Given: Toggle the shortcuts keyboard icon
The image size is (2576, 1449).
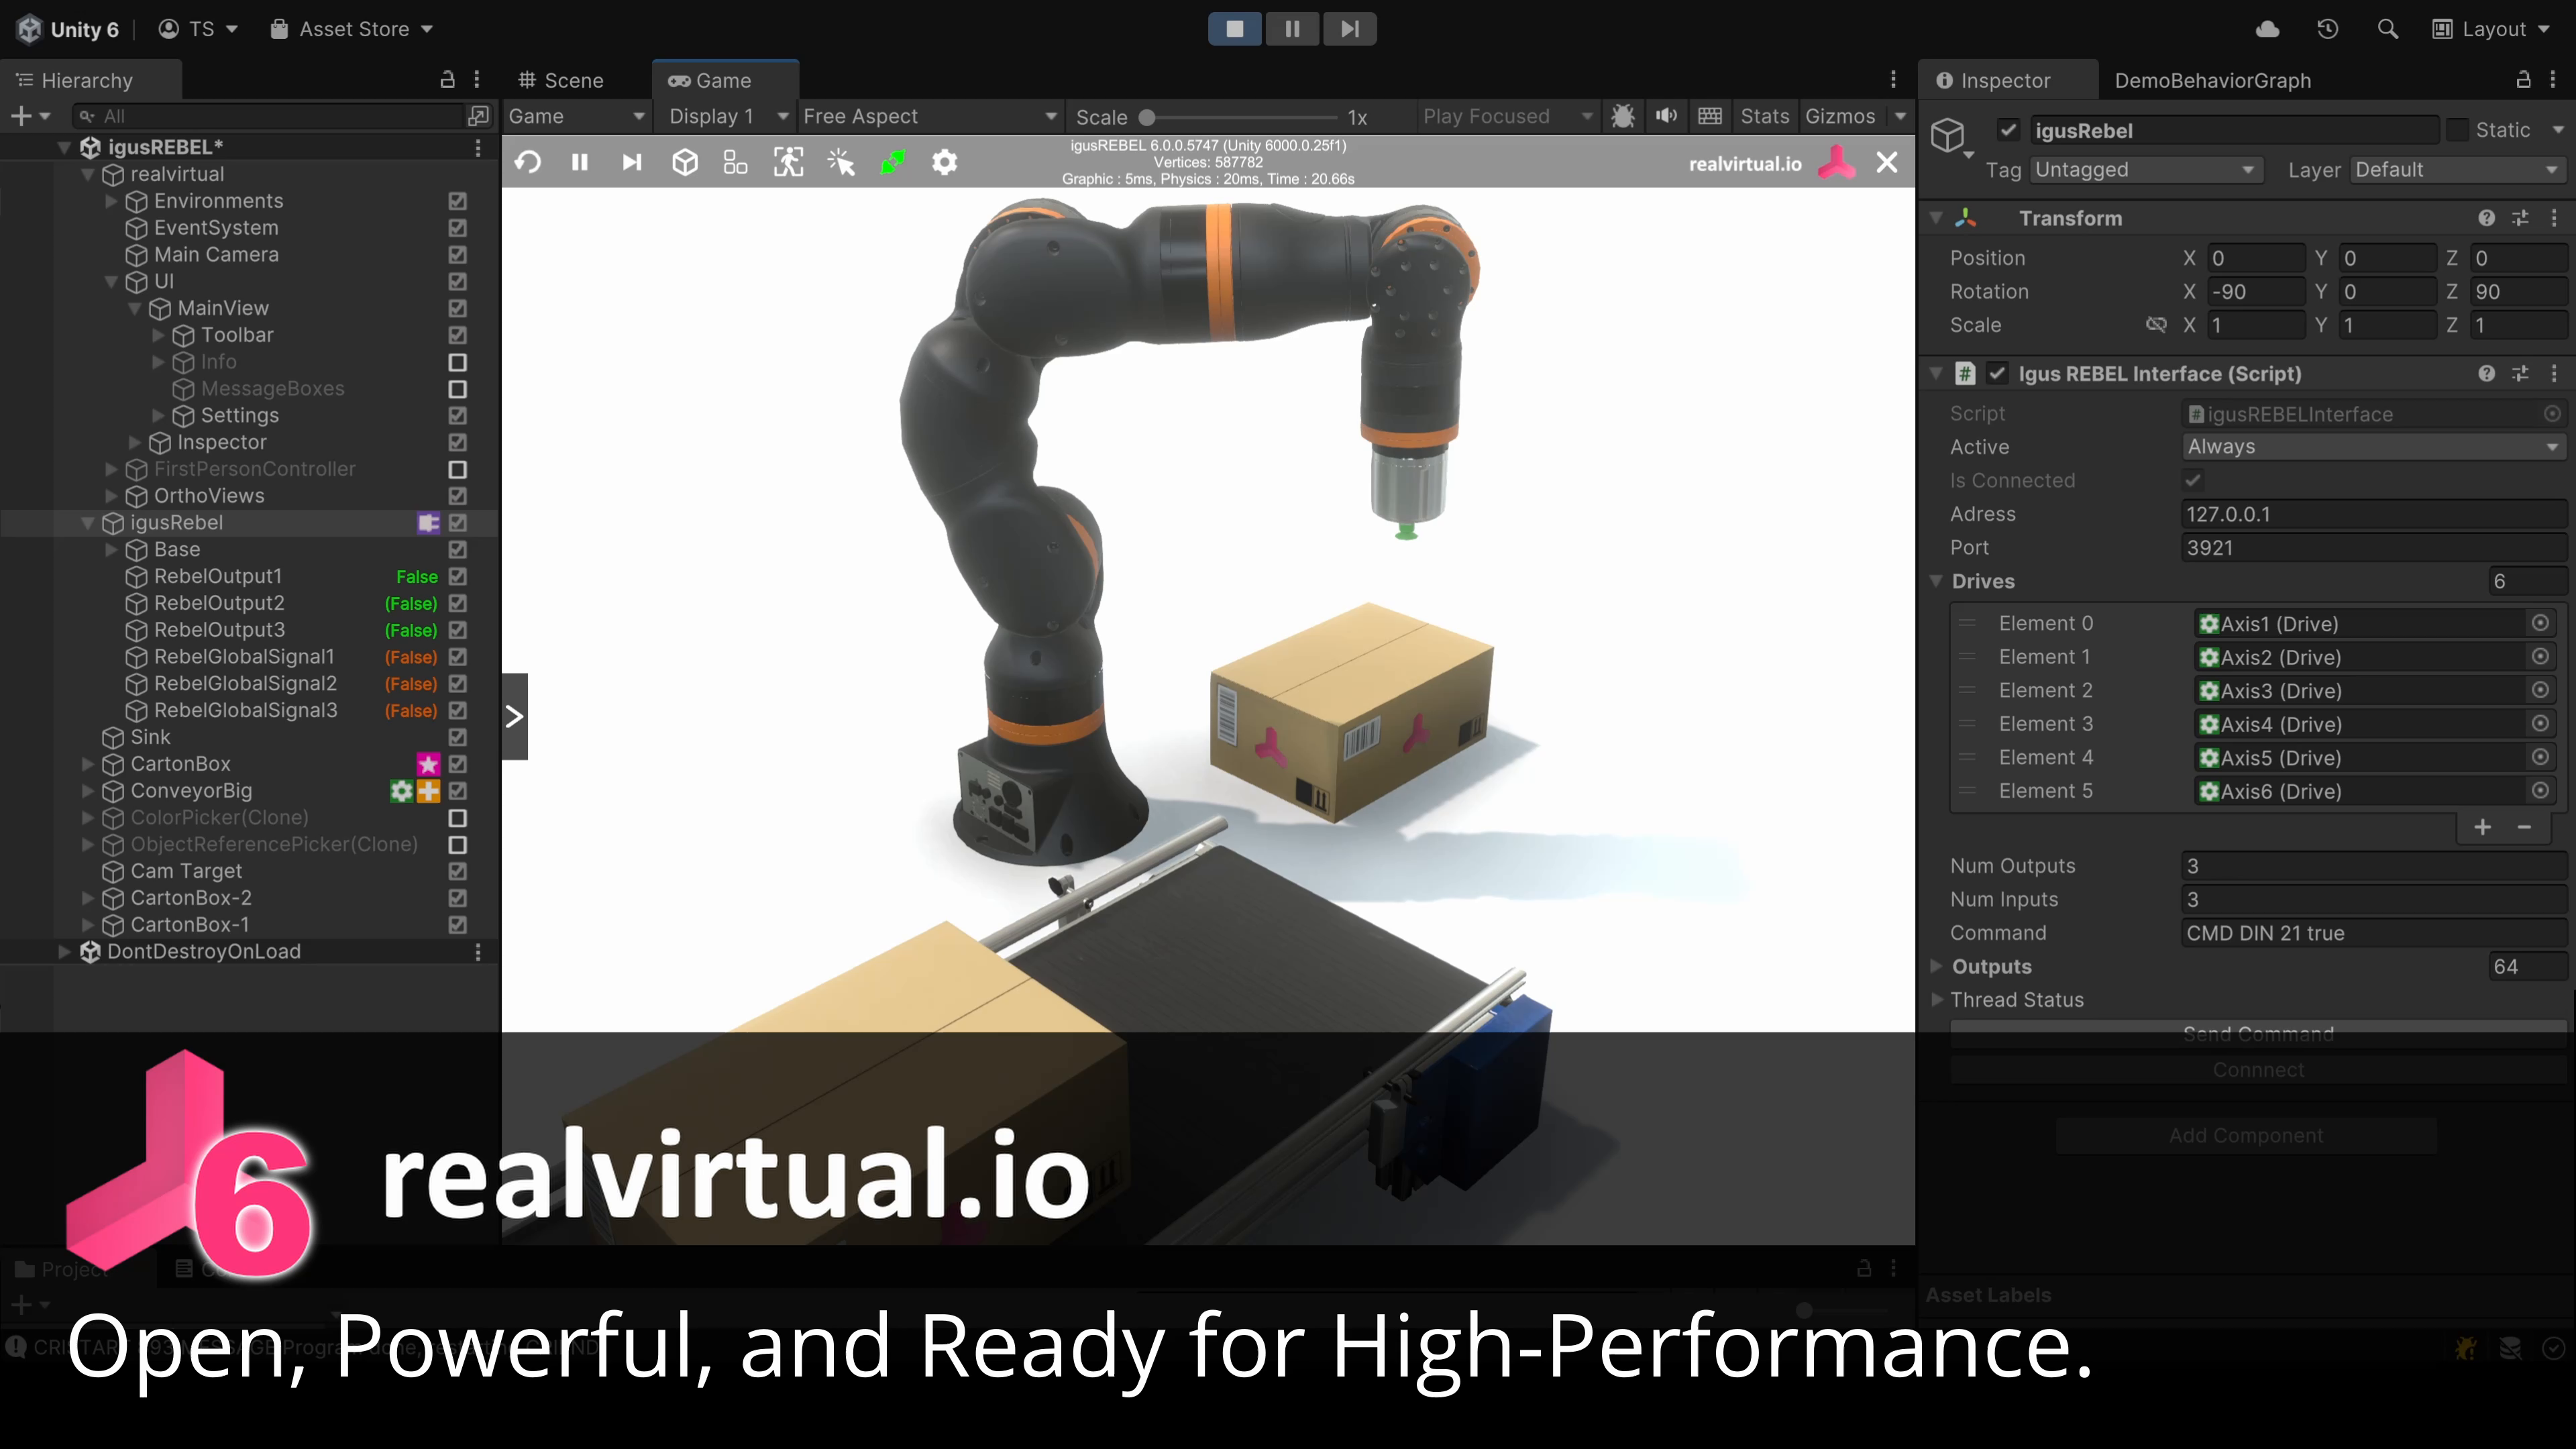Looking at the screenshot, I should (1710, 116).
